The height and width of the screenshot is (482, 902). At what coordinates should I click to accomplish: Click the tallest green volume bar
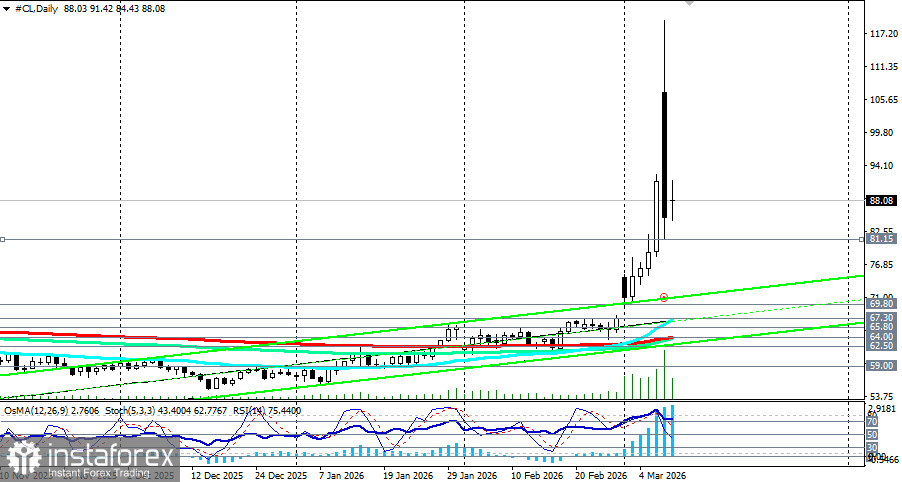coord(664,374)
